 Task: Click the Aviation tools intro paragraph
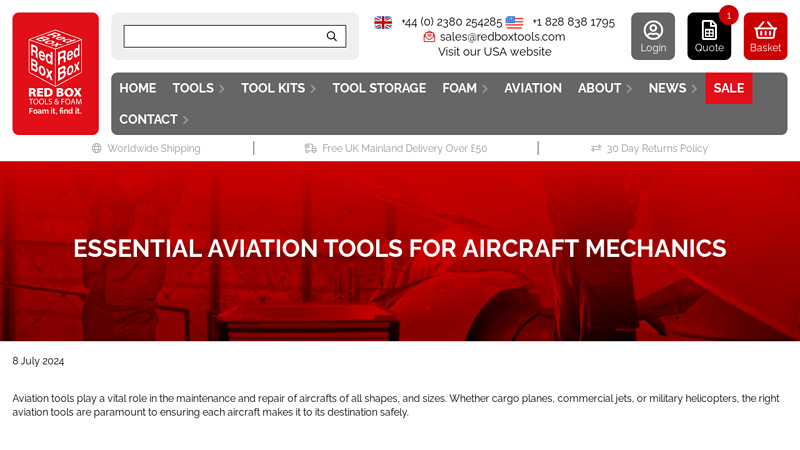point(396,405)
